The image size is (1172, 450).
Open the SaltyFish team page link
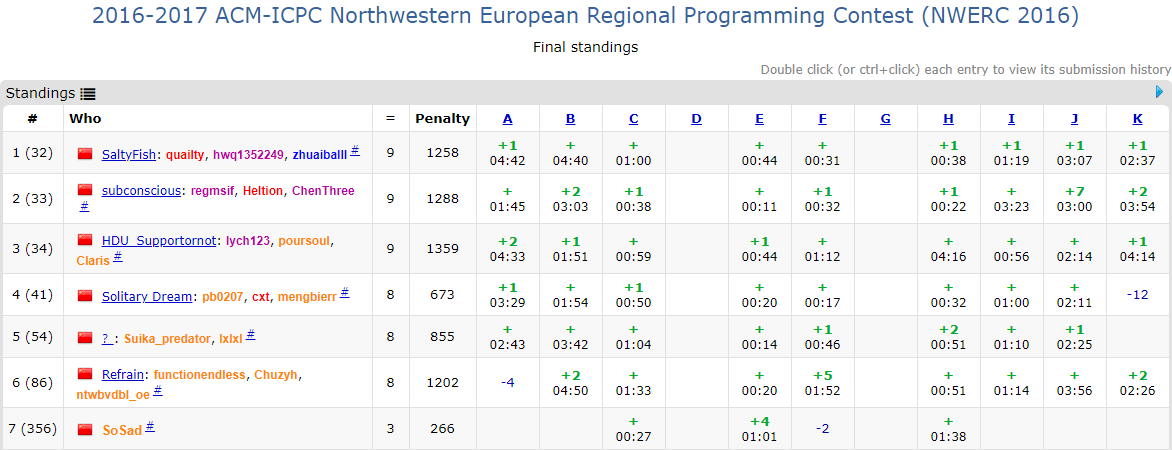tap(129, 154)
